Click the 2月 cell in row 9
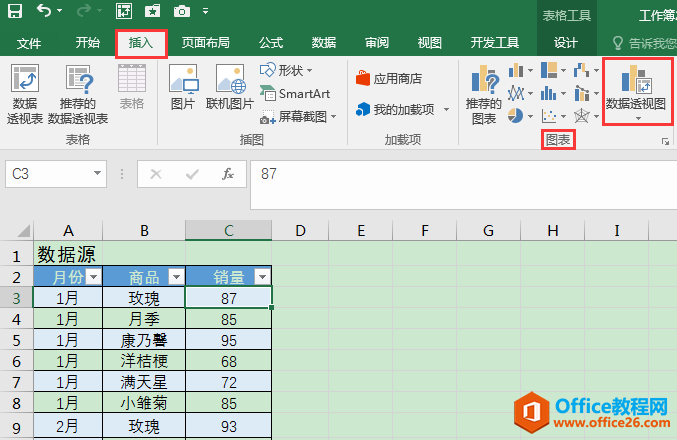Screen dimensions: 677x440 (68, 427)
